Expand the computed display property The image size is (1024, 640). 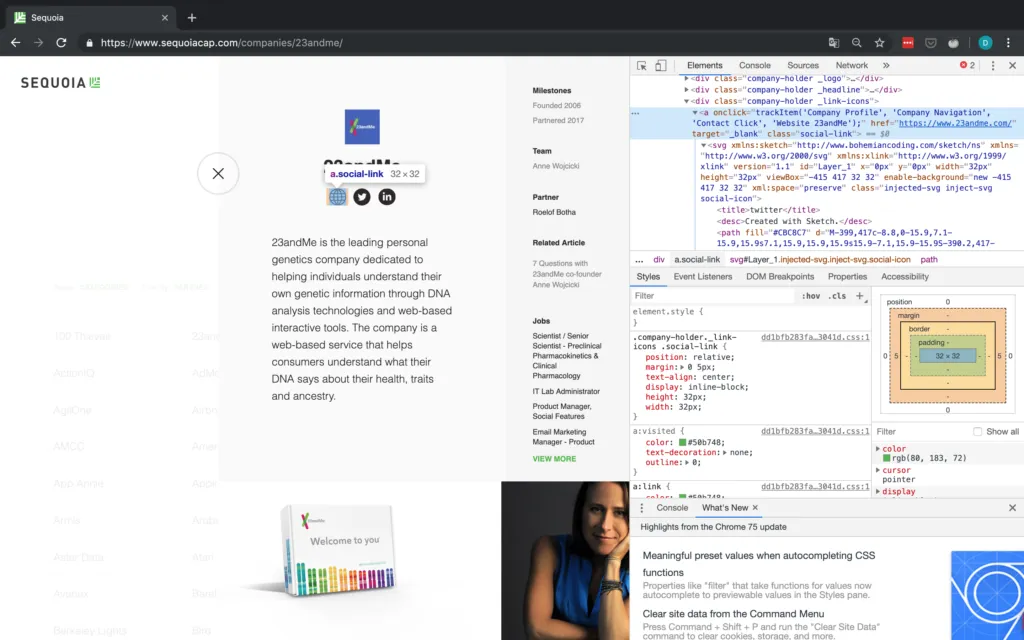tap(878, 492)
